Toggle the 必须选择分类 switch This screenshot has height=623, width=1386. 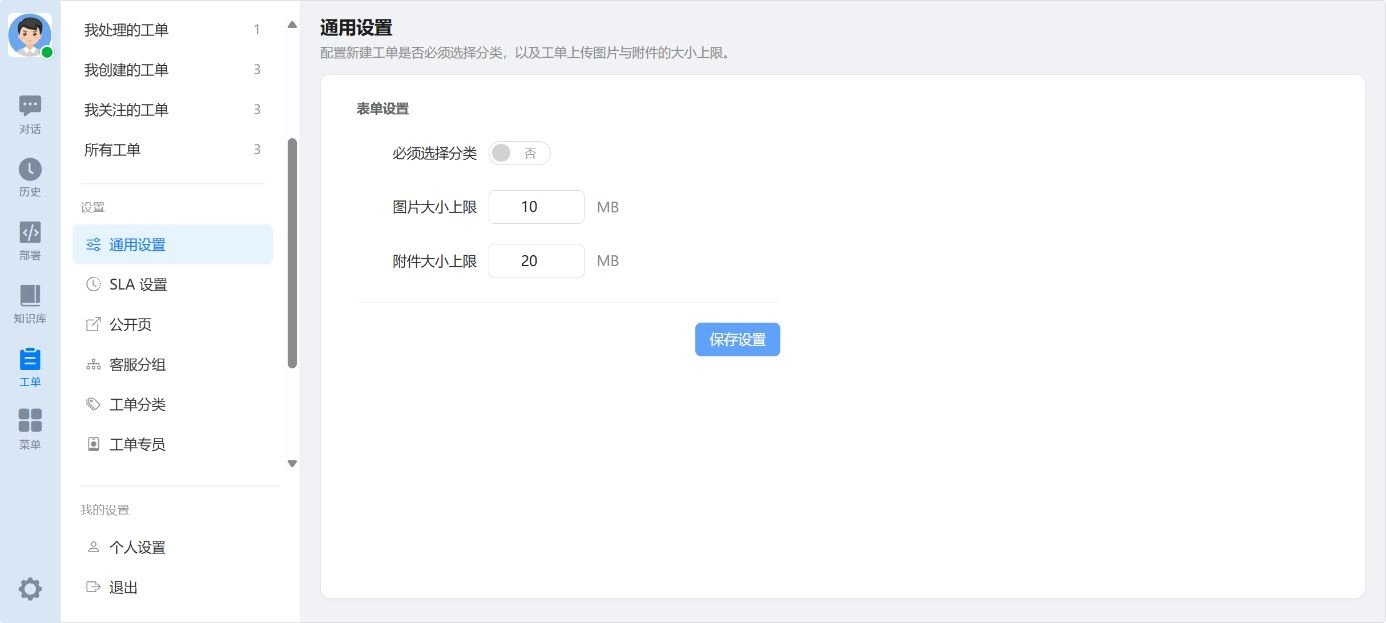click(519, 153)
